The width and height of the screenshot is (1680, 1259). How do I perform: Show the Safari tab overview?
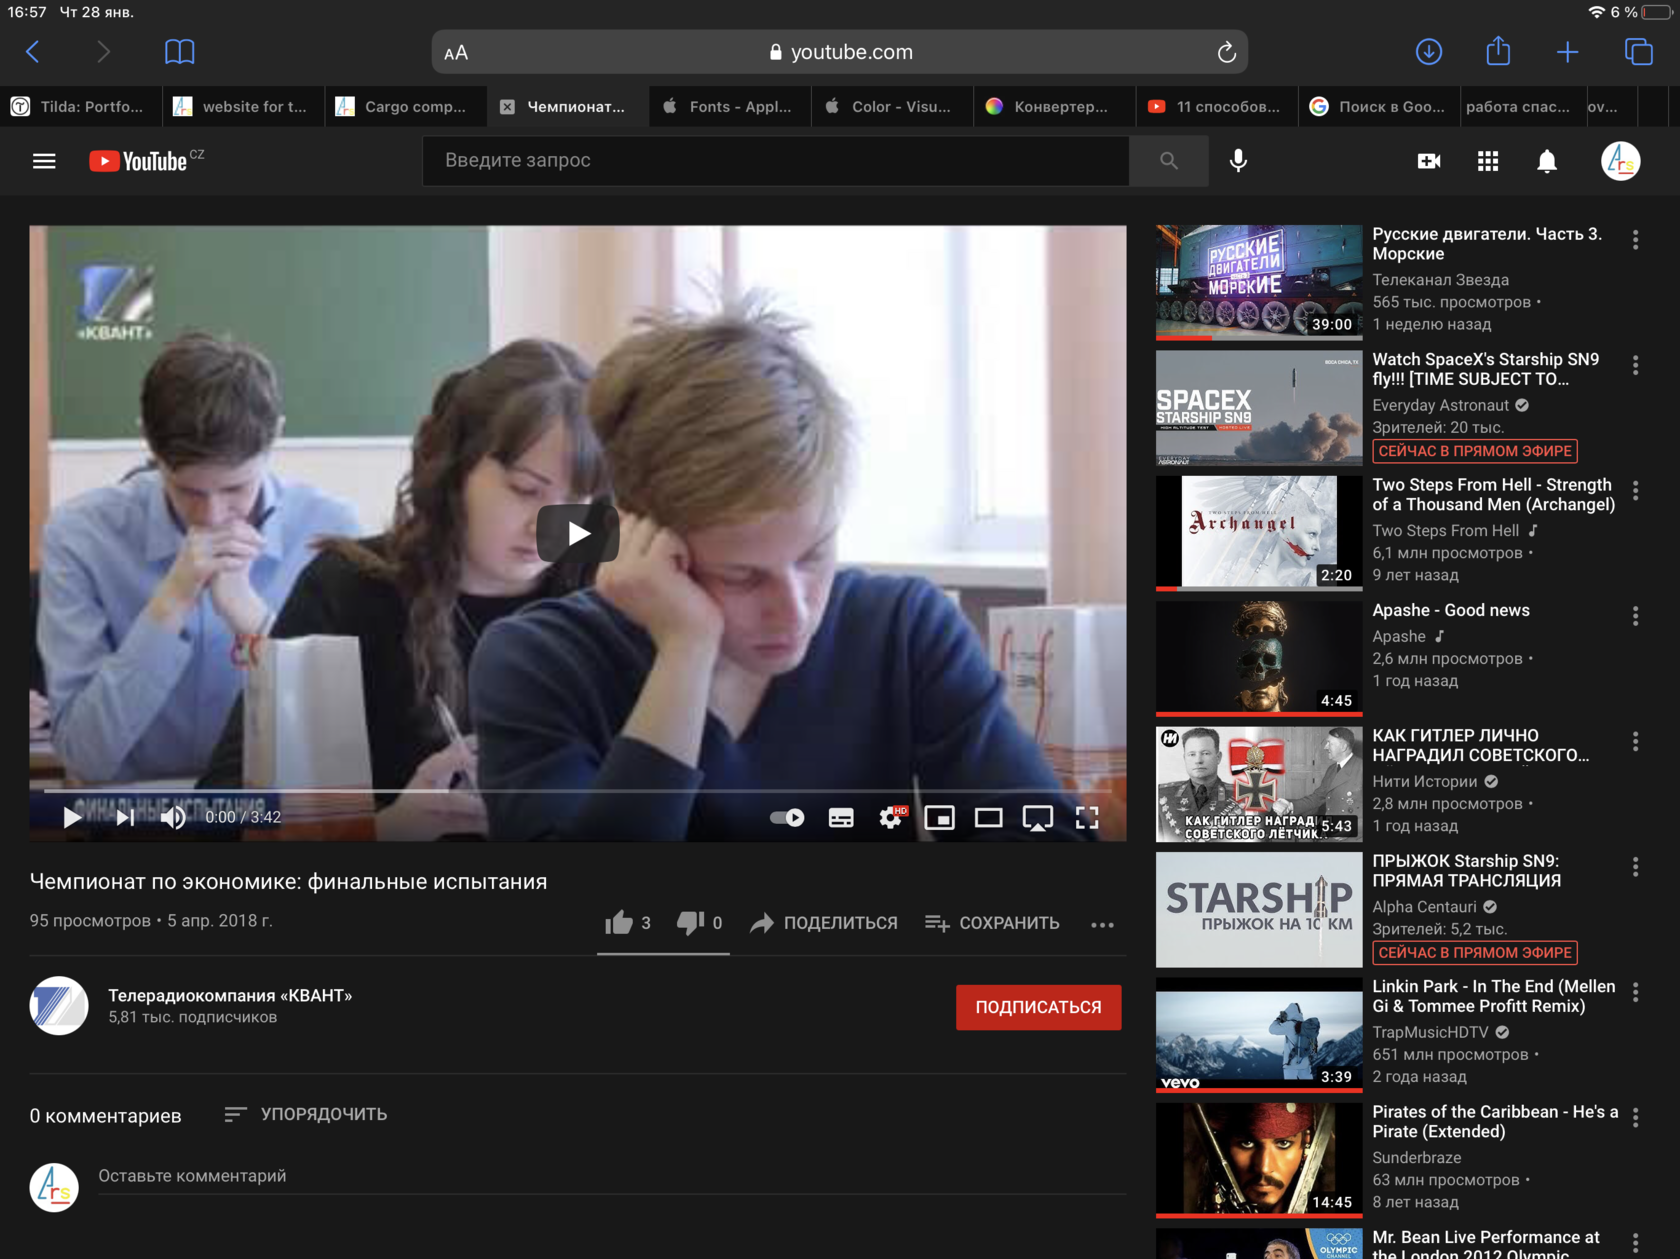tap(1638, 52)
